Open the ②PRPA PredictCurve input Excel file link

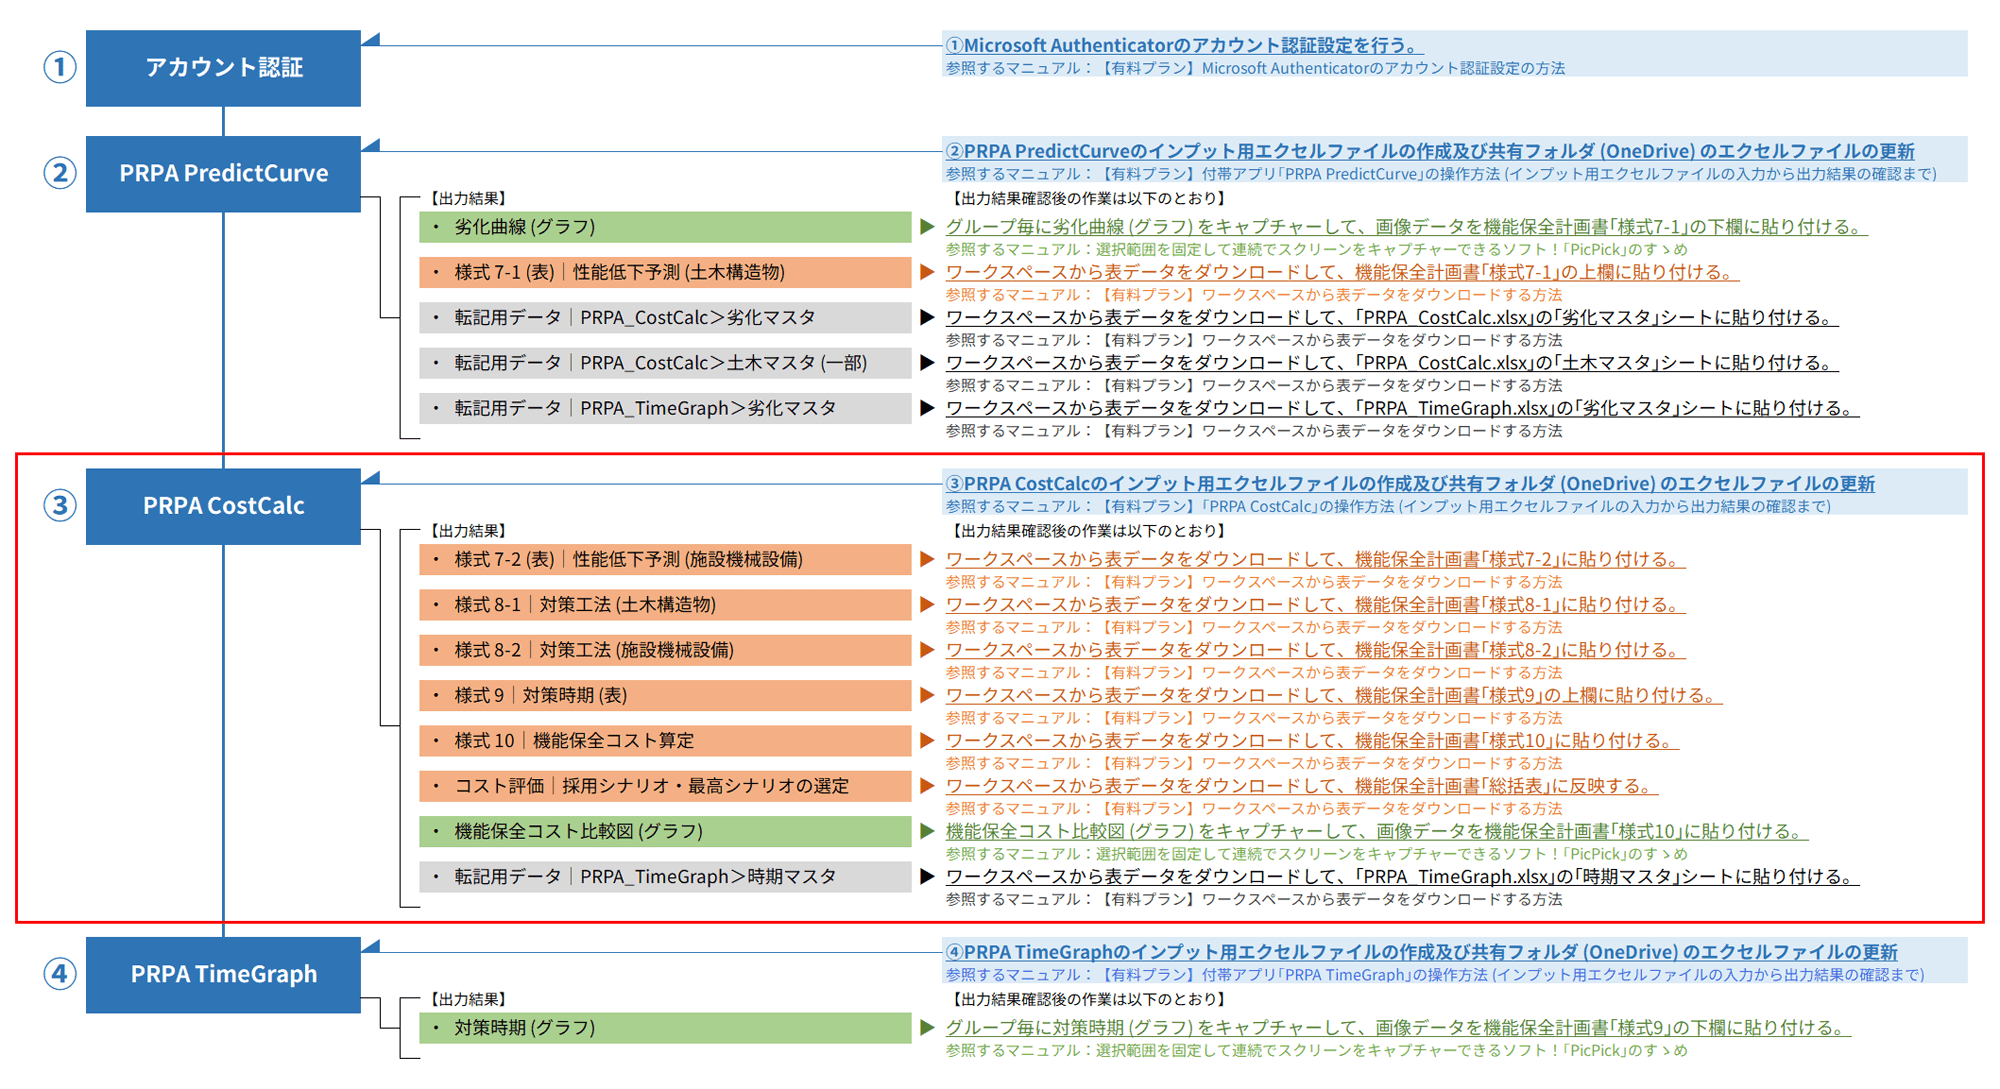(x=1429, y=151)
